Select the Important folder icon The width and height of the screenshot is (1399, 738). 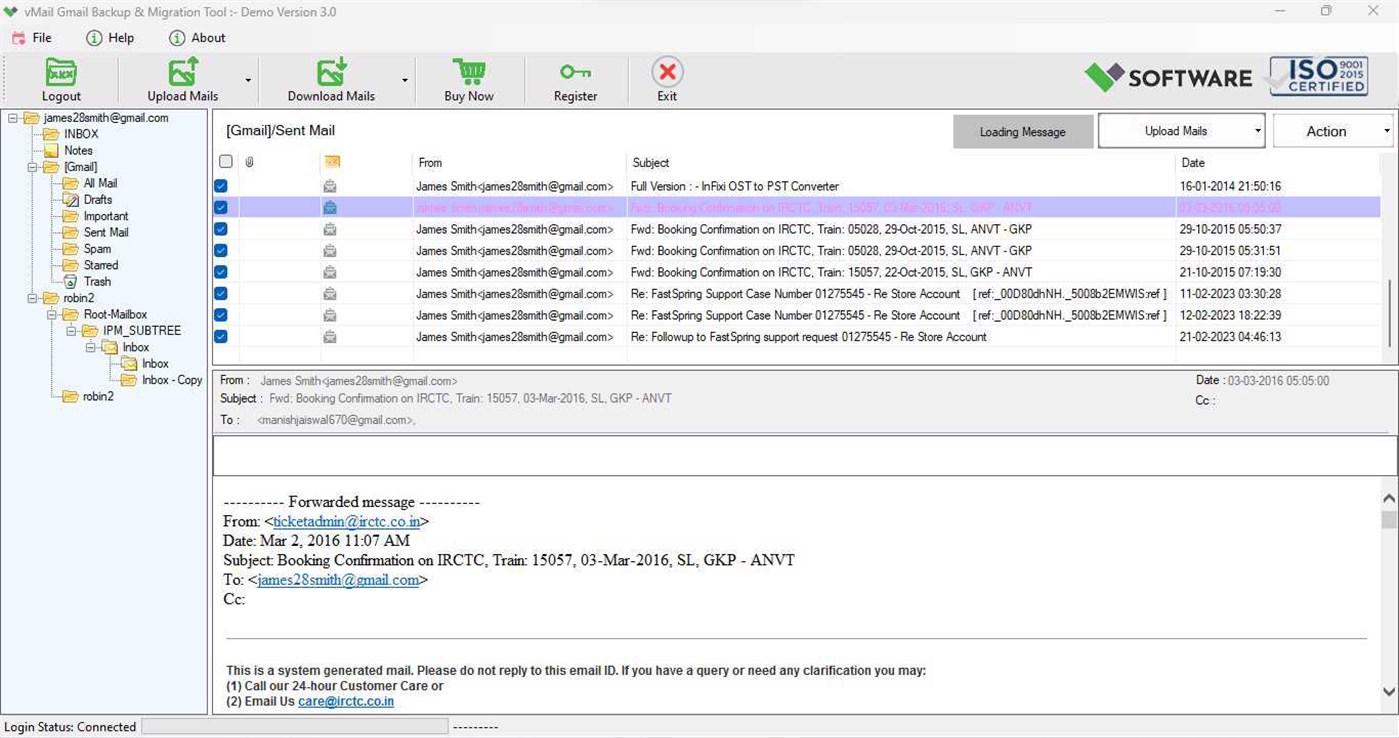click(x=70, y=216)
